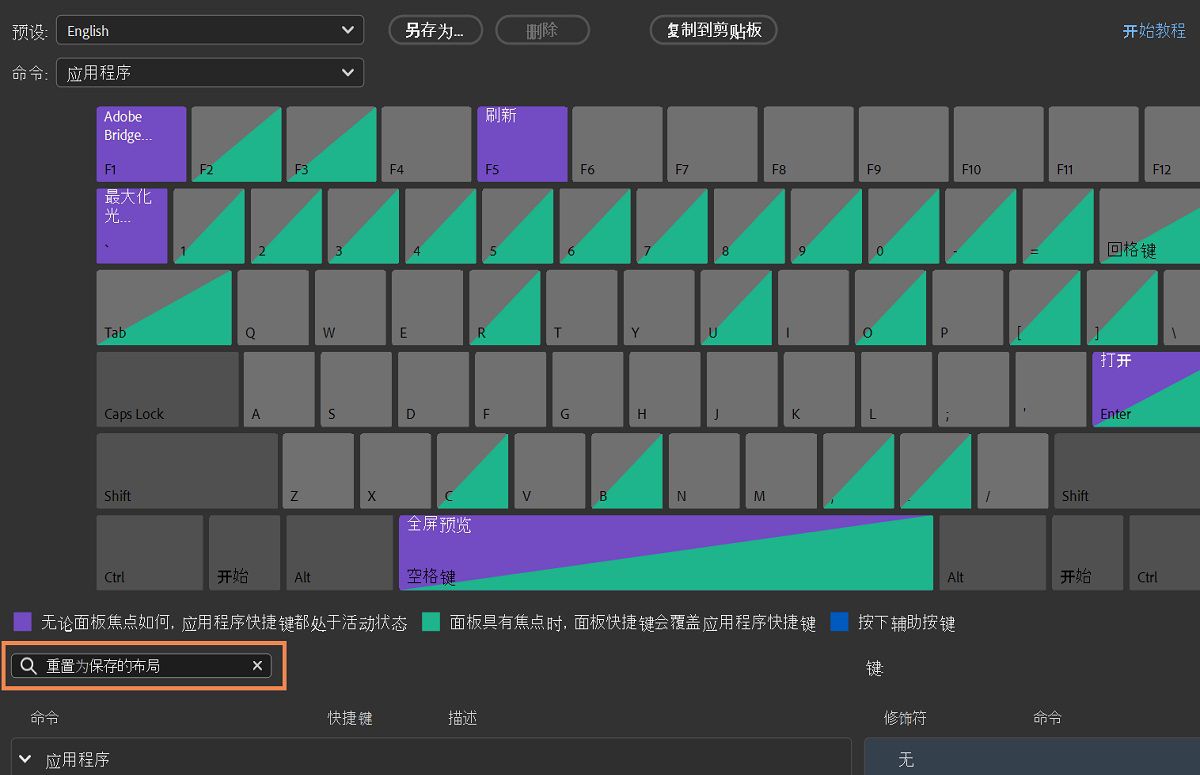Select the slash key
This screenshot has height=775, width=1200.
(1013, 471)
